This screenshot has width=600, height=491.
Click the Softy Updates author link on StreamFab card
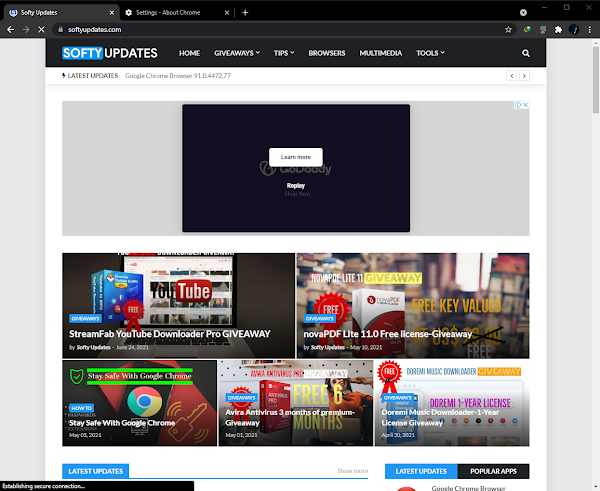click(94, 347)
